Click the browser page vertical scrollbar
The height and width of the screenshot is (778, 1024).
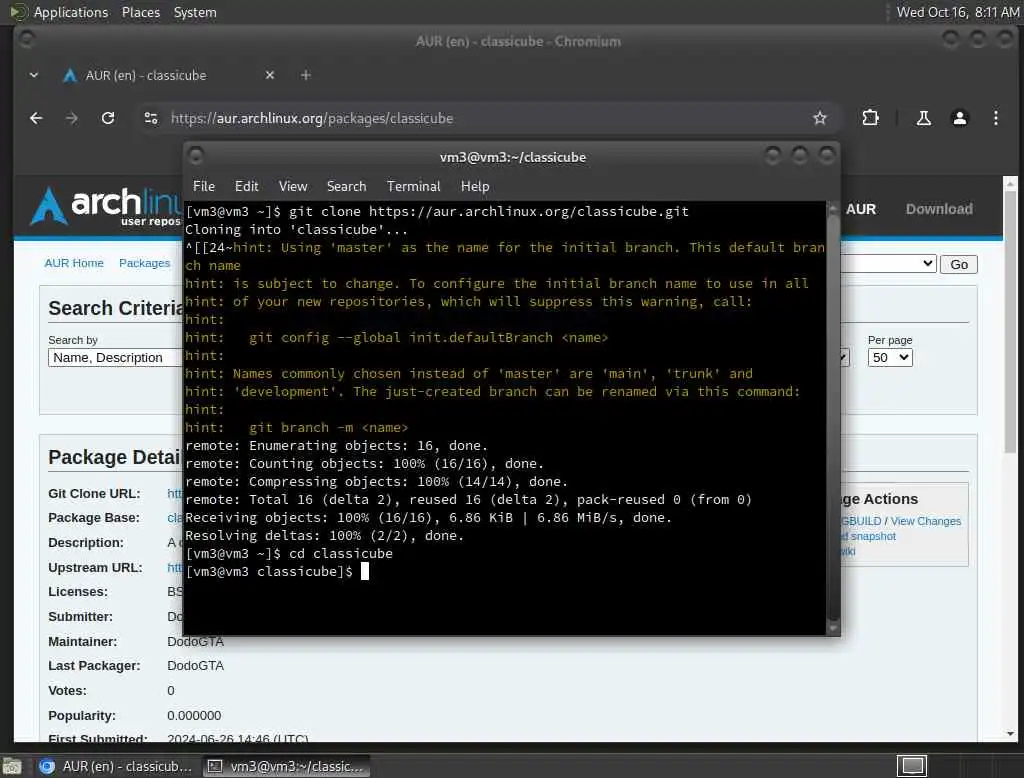click(x=1010, y=457)
